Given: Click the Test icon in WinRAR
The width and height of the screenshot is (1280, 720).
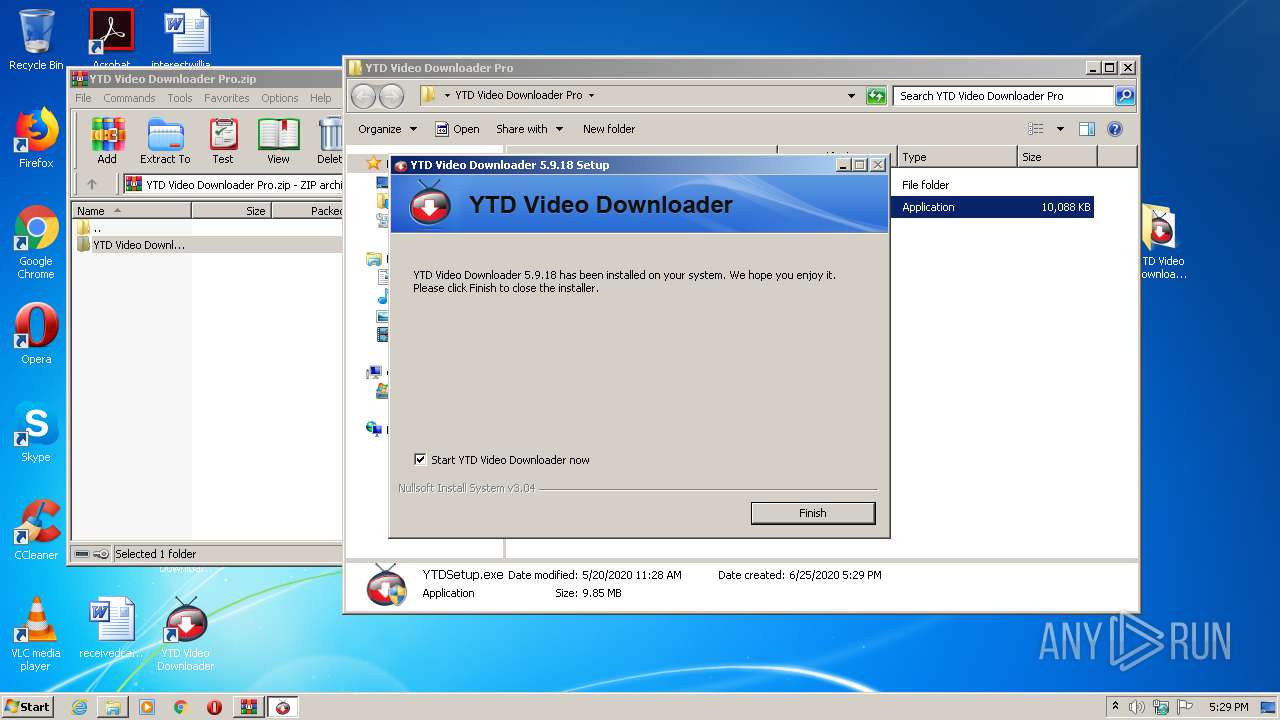Looking at the screenshot, I should click(x=223, y=141).
